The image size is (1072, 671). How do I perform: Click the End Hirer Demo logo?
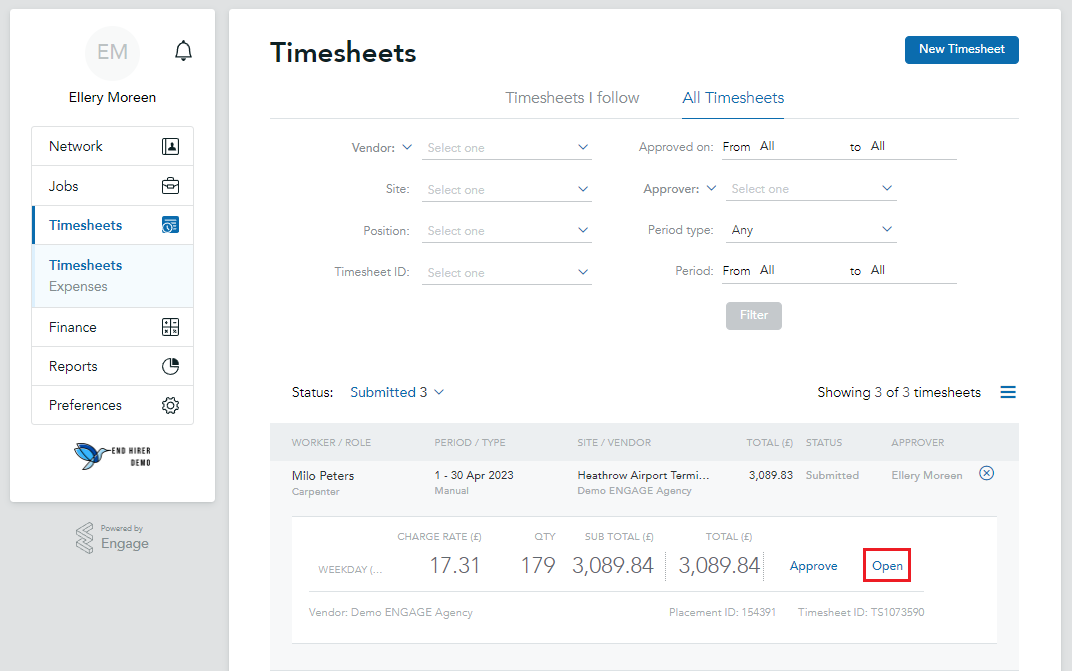pos(112,455)
